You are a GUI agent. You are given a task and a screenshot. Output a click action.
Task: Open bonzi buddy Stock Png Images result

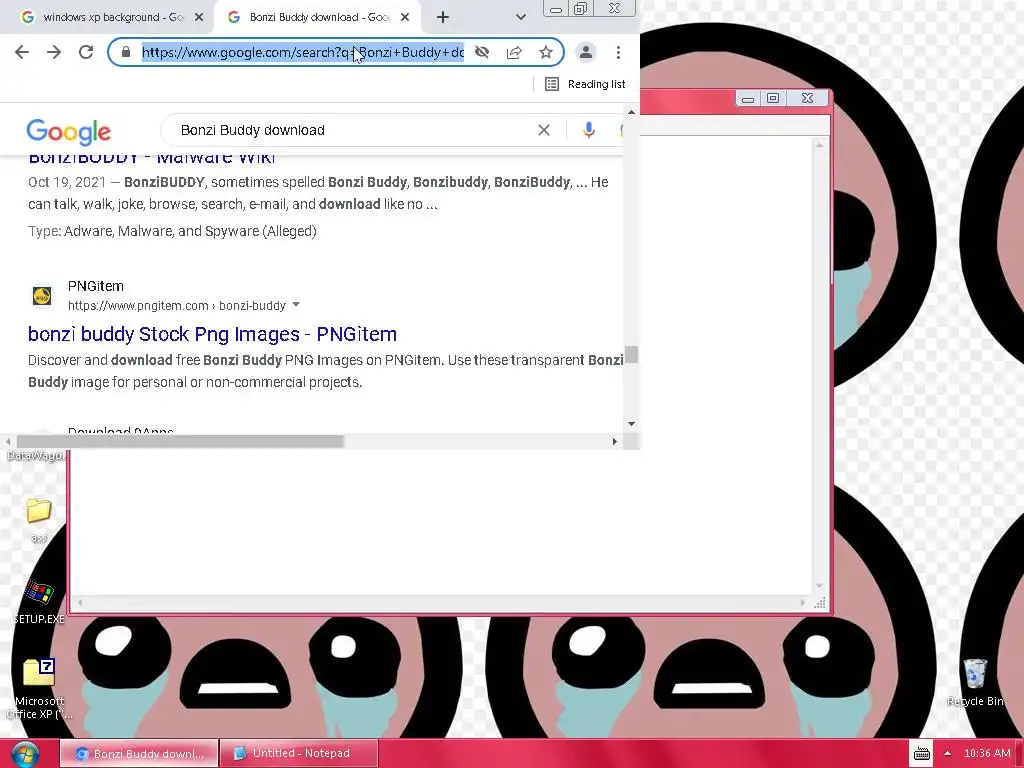coord(212,334)
